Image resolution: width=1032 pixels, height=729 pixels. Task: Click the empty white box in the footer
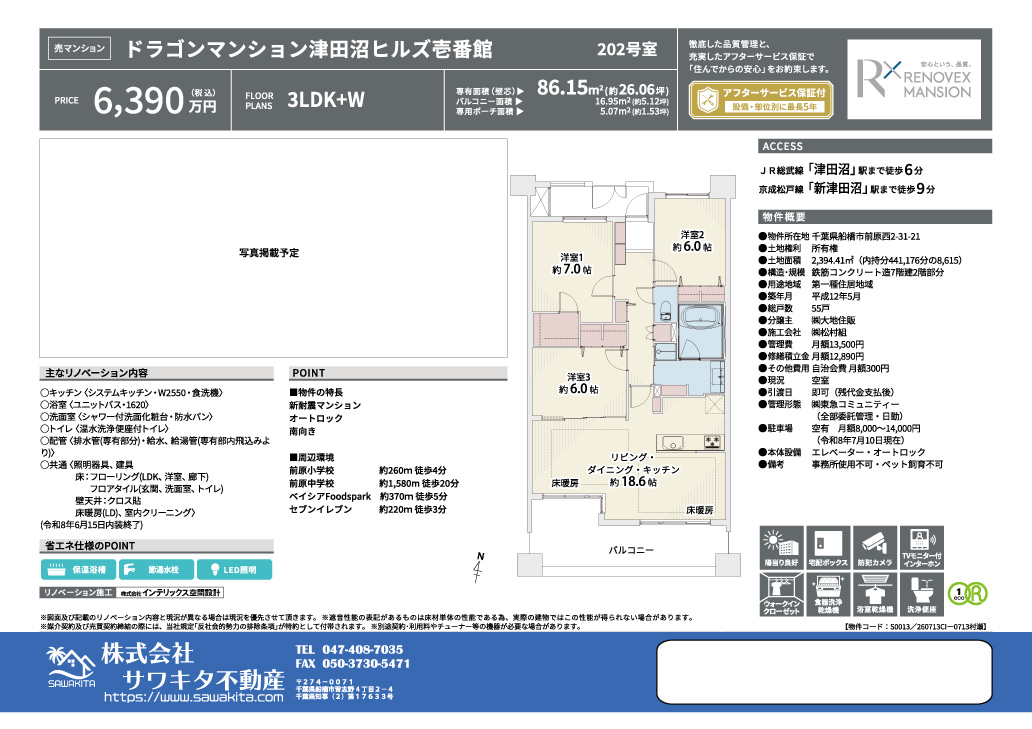824,672
